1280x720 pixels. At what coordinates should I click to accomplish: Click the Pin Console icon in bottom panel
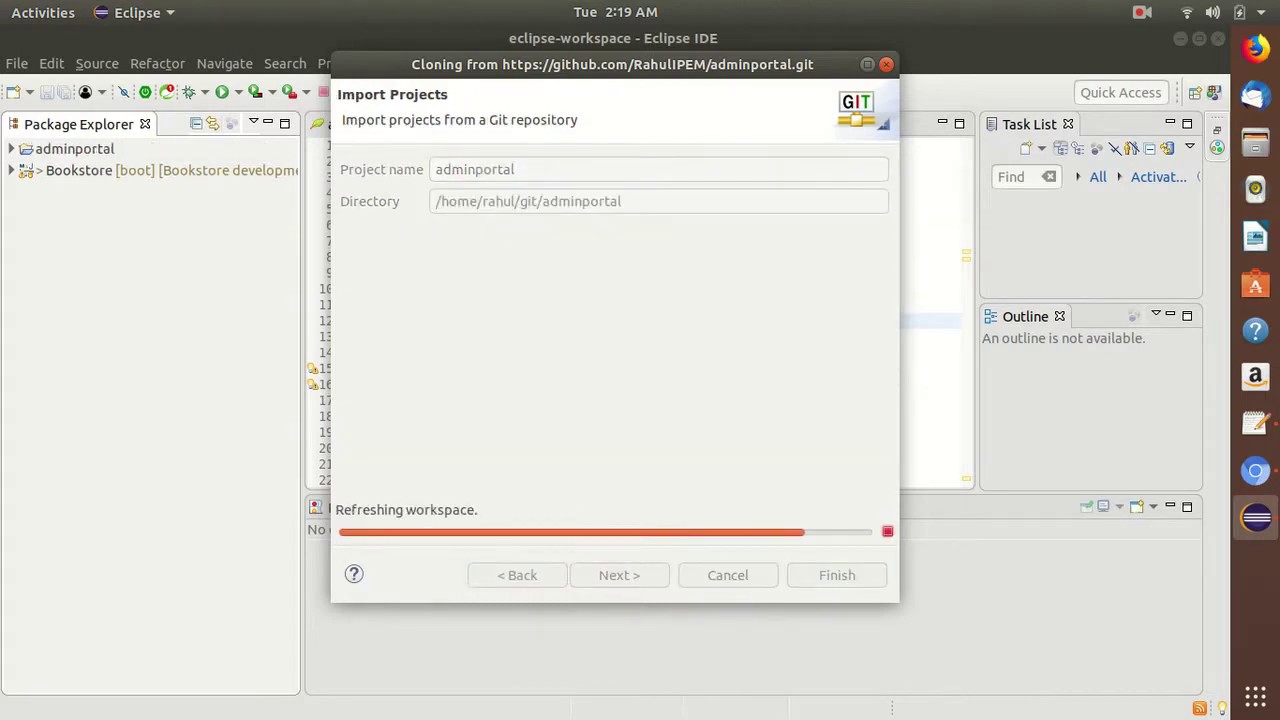pos(1086,506)
